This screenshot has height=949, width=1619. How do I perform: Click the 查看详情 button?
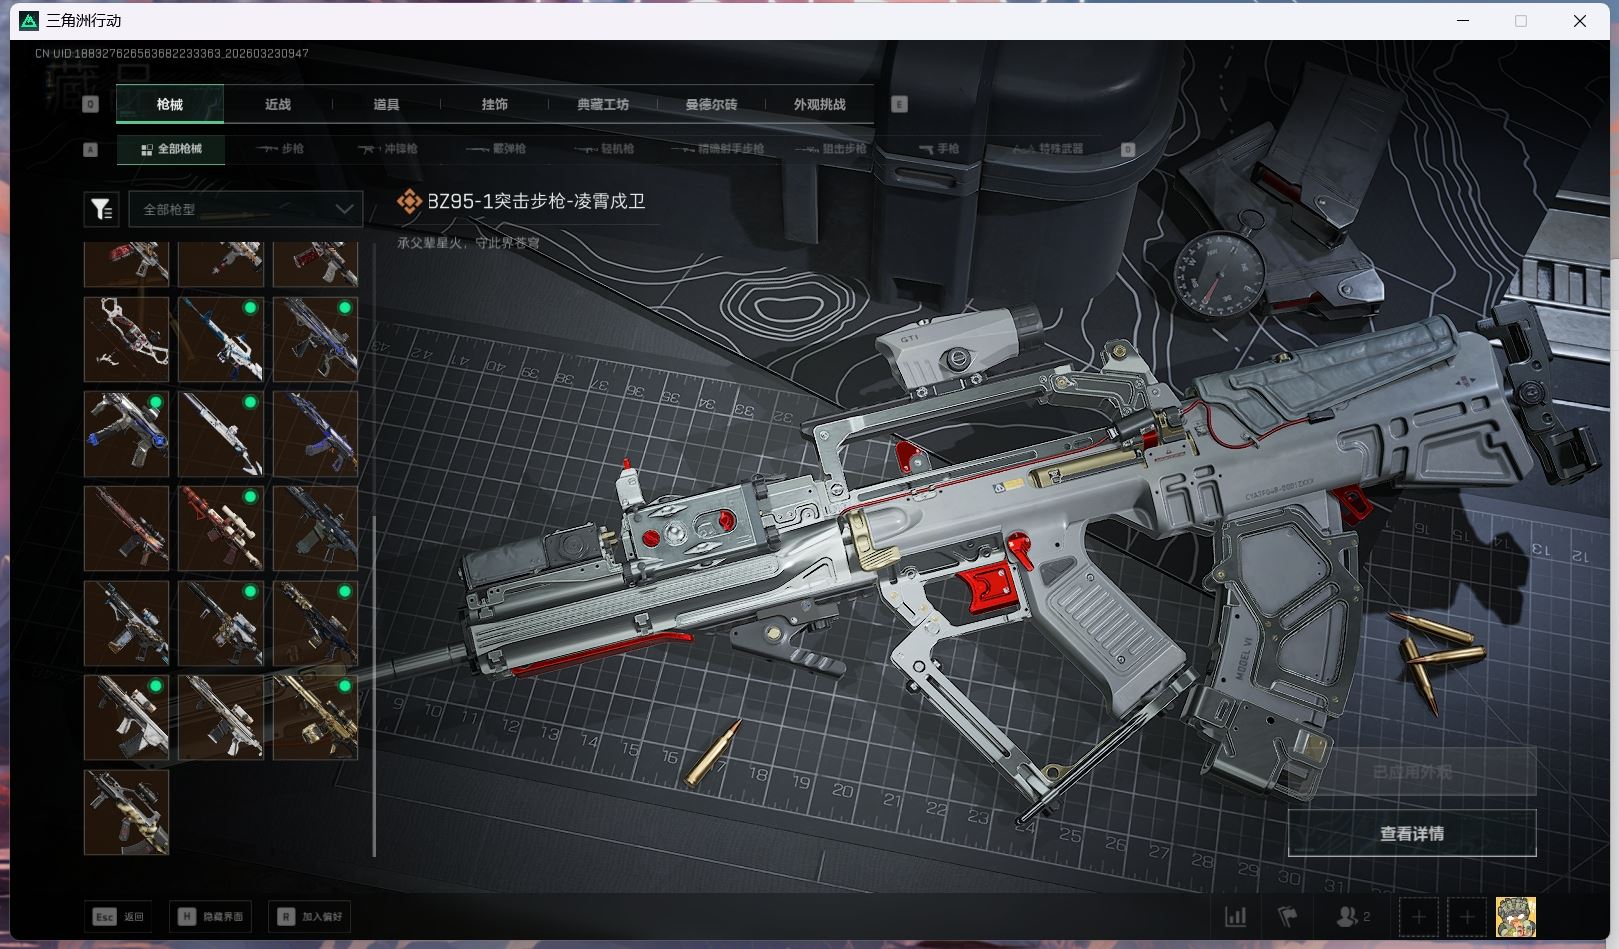1411,833
